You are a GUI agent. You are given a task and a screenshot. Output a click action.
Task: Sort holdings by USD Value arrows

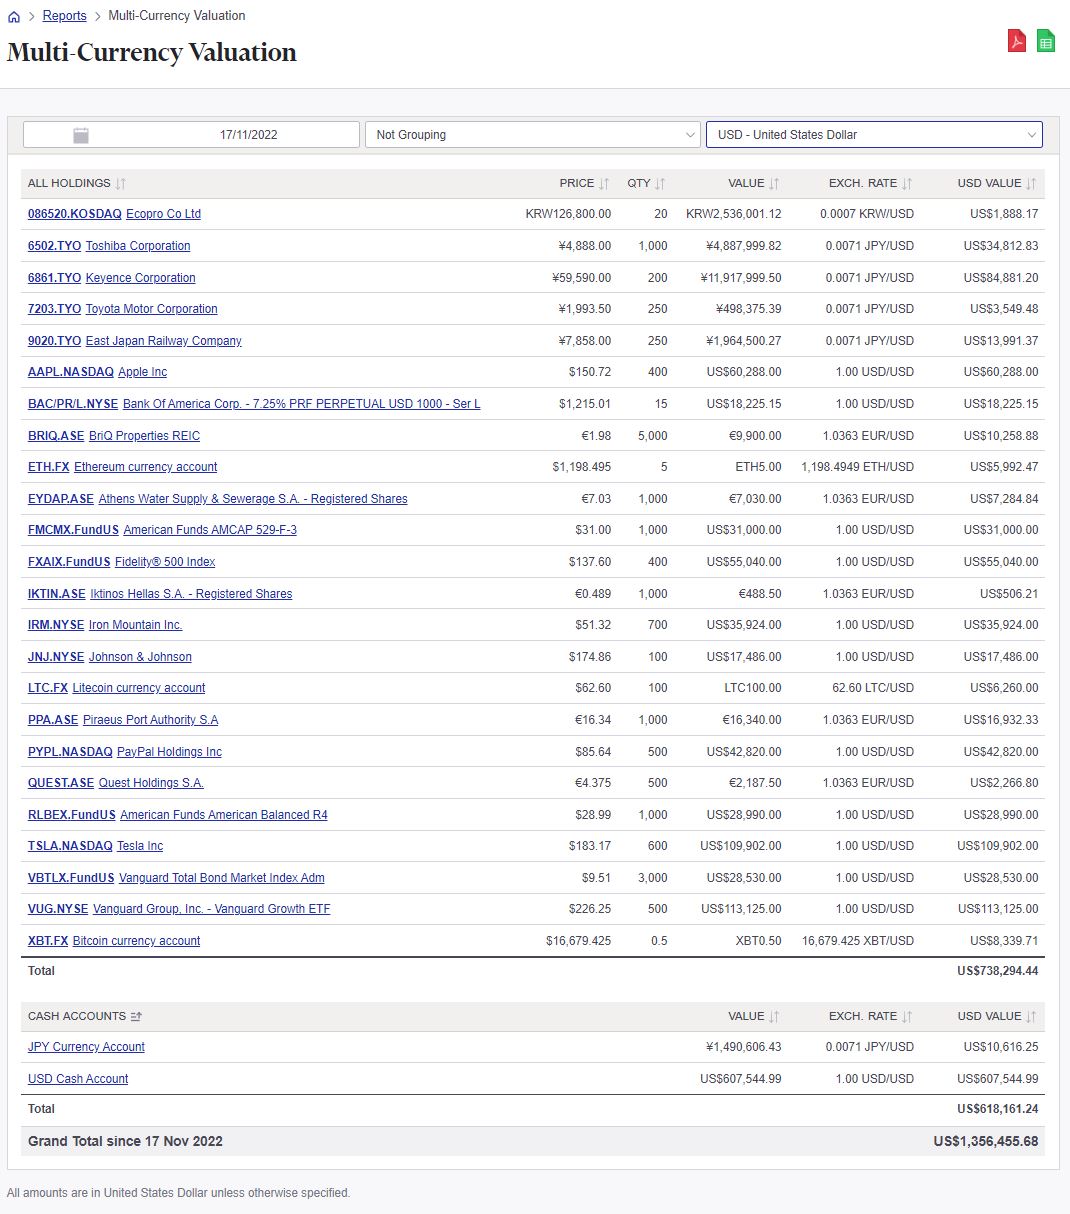(1031, 184)
